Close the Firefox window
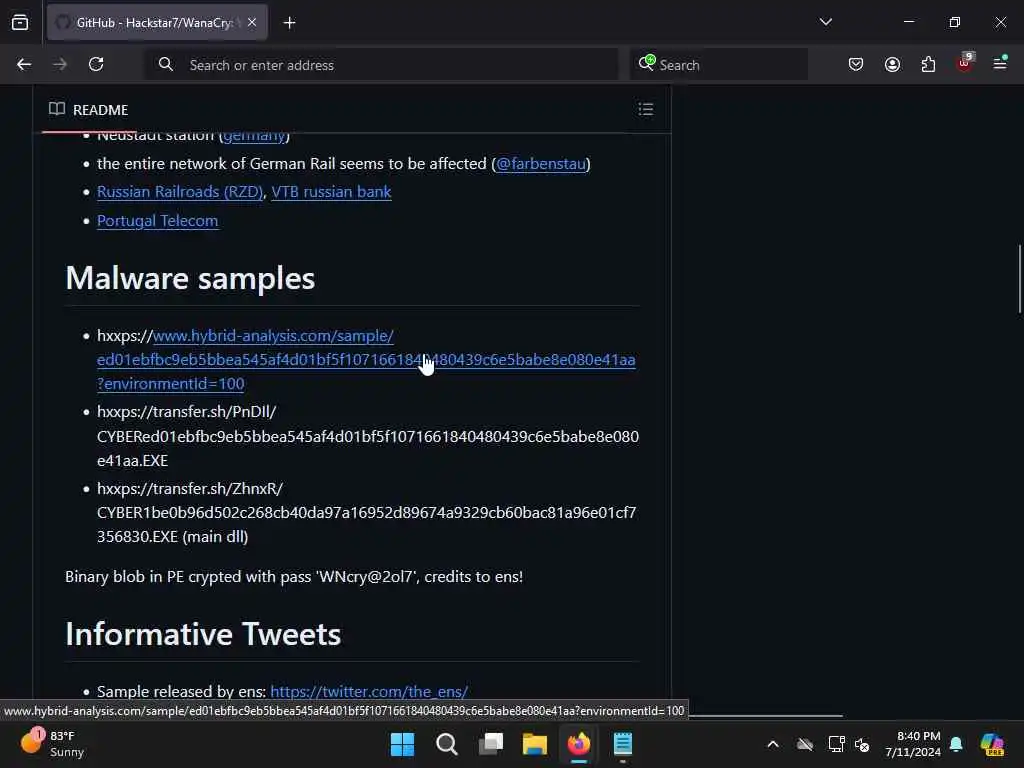This screenshot has height=768, width=1024. [x=1000, y=22]
